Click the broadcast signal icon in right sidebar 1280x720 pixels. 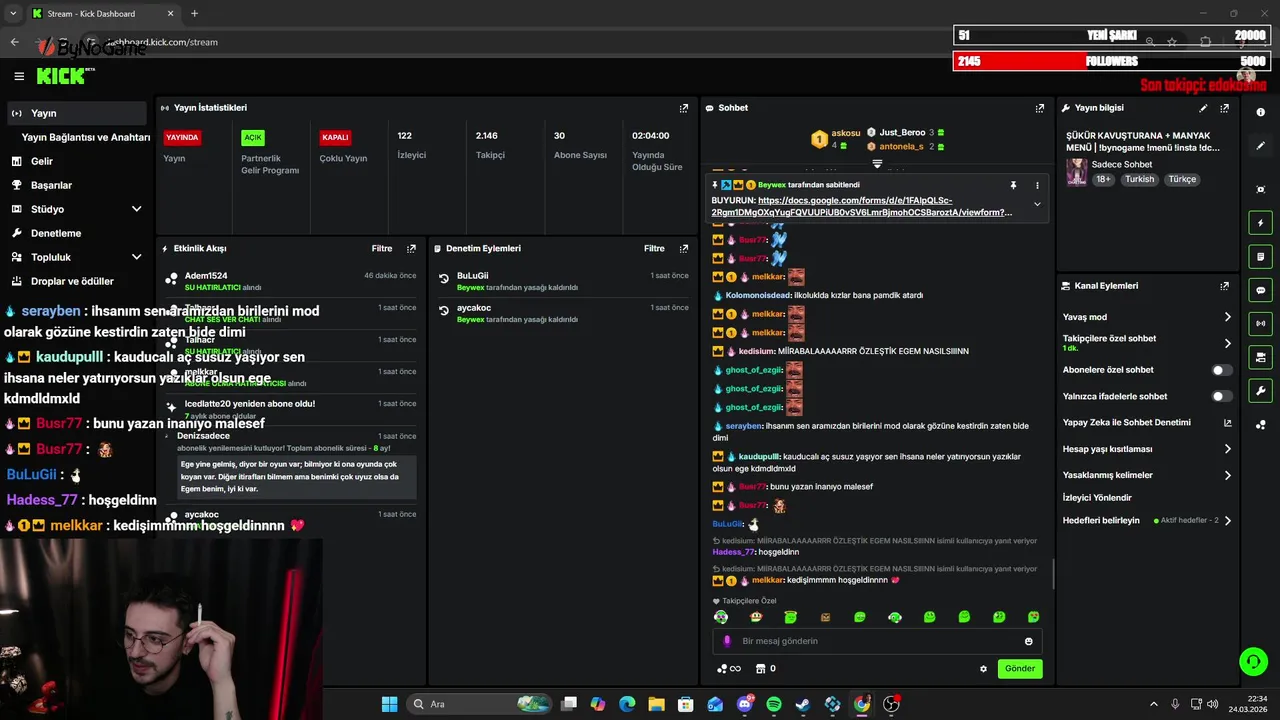pos(1261,323)
